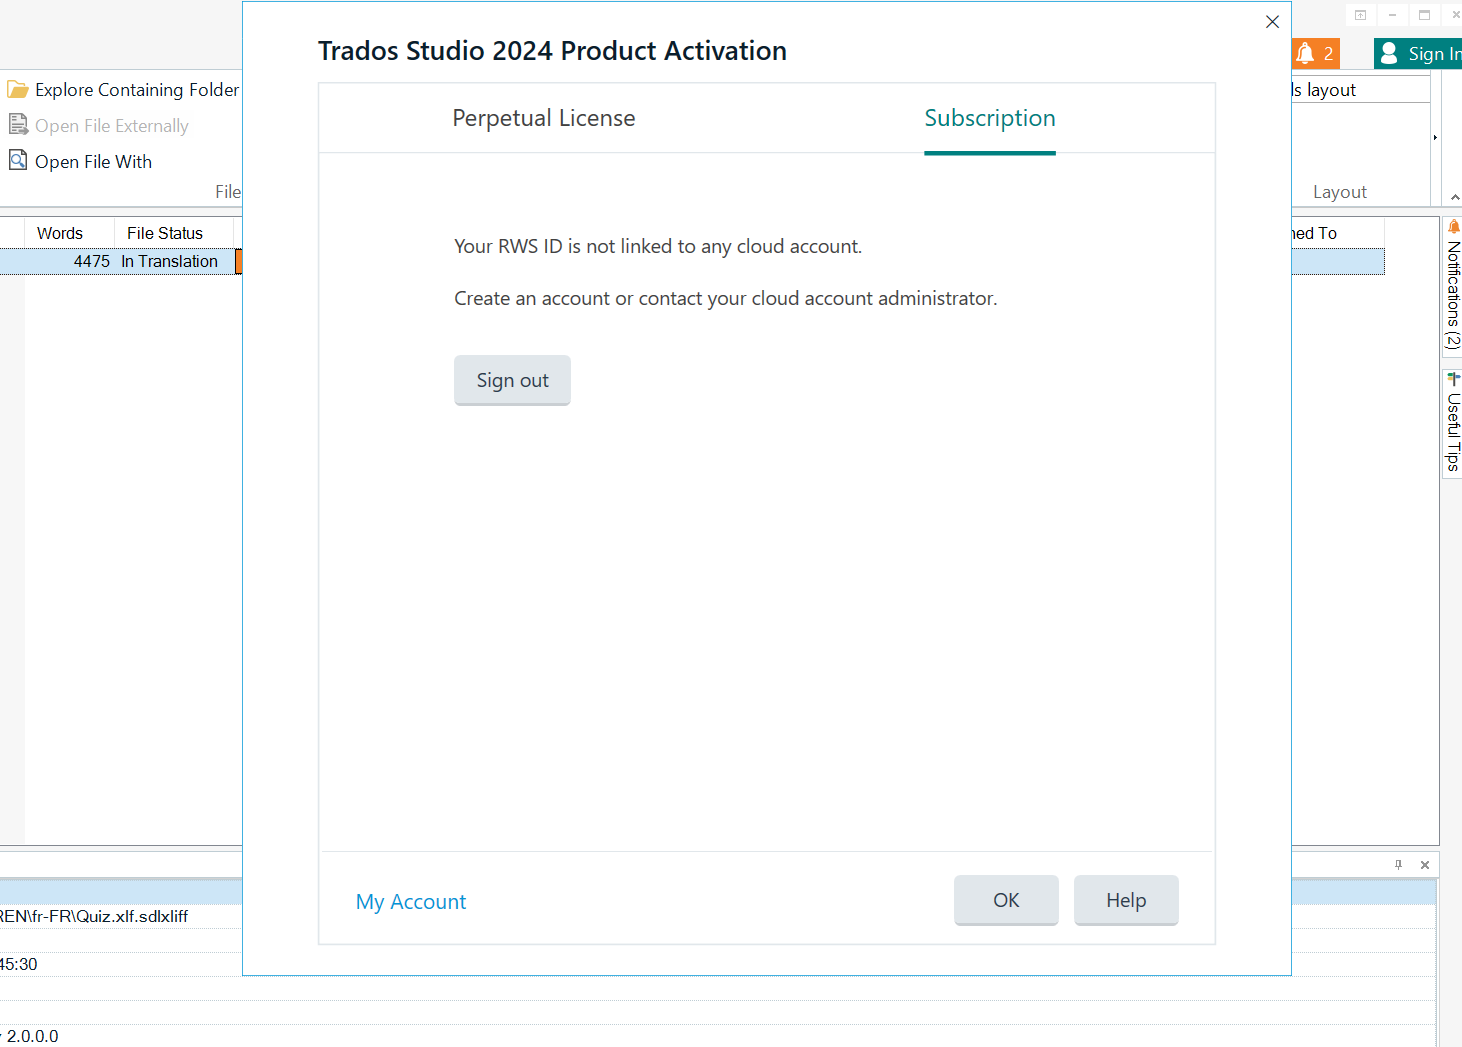Pin the bottom details panel

pyautogui.click(x=1398, y=865)
